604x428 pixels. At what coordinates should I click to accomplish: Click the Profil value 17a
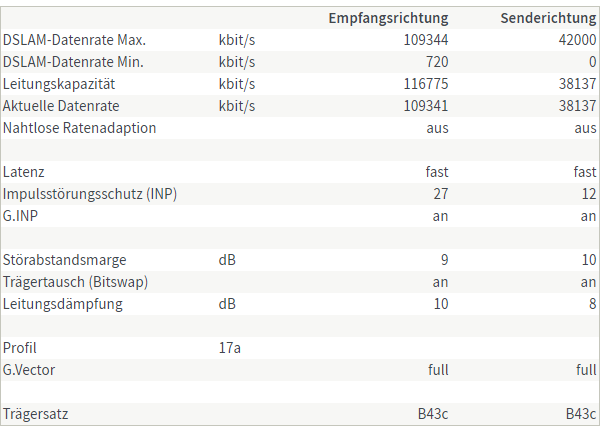[x=230, y=348]
